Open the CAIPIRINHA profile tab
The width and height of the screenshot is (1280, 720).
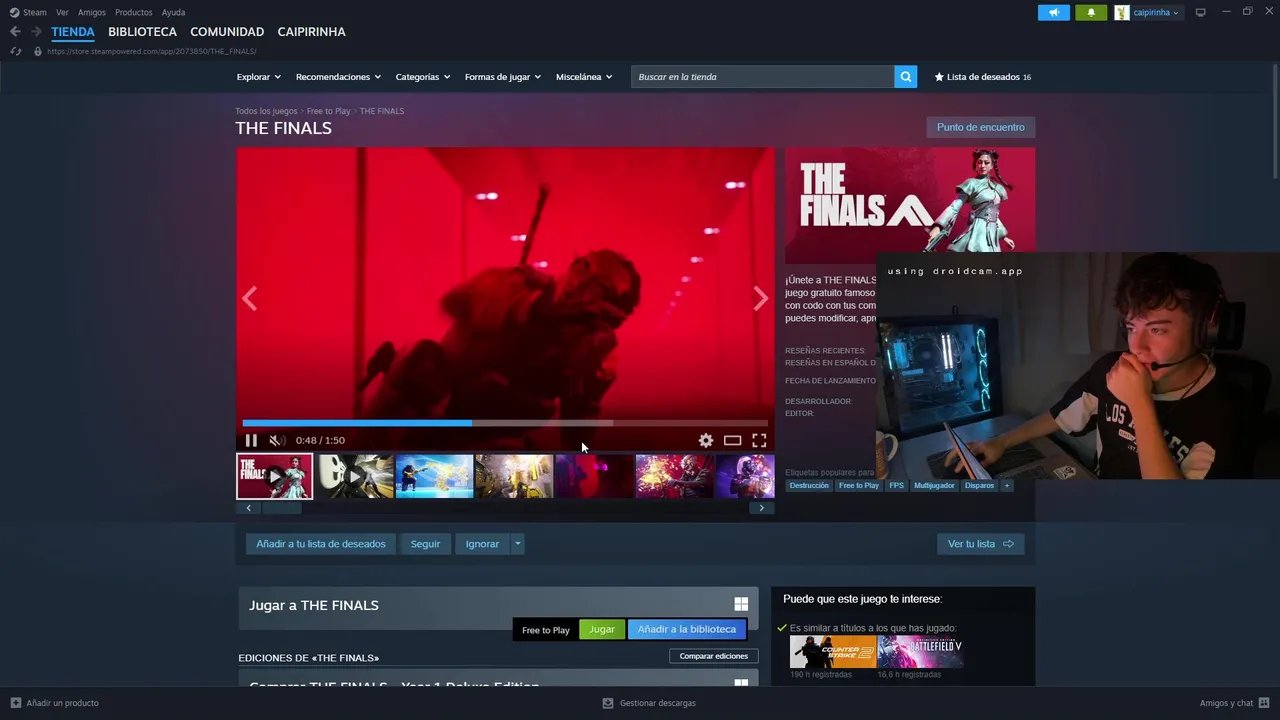click(x=311, y=32)
